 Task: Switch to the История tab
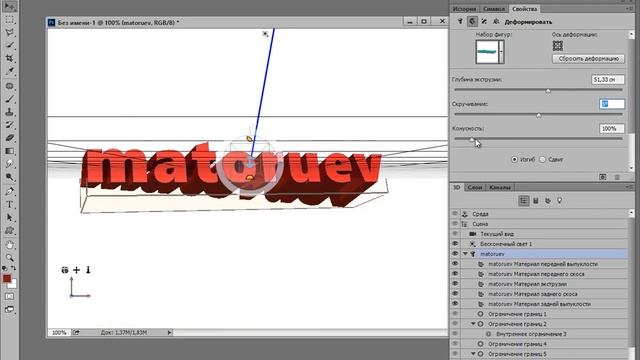464,9
